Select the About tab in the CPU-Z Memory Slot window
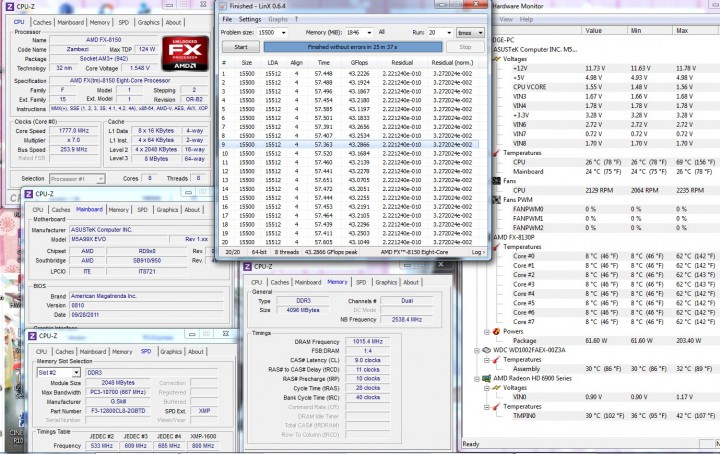720x454 pixels. coord(196,352)
